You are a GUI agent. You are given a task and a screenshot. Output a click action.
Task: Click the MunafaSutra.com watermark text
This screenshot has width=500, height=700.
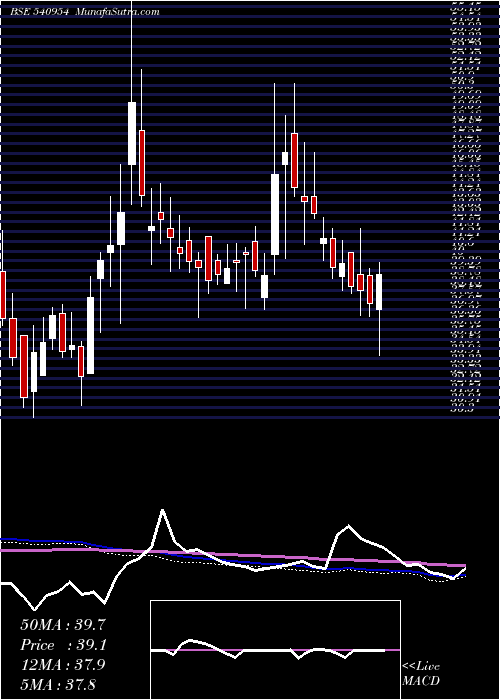117,12
